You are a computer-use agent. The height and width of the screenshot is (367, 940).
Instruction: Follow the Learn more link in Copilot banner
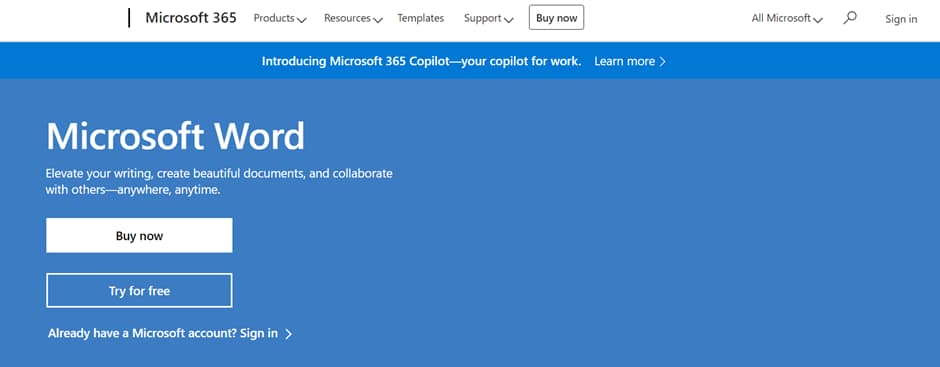[630, 61]
